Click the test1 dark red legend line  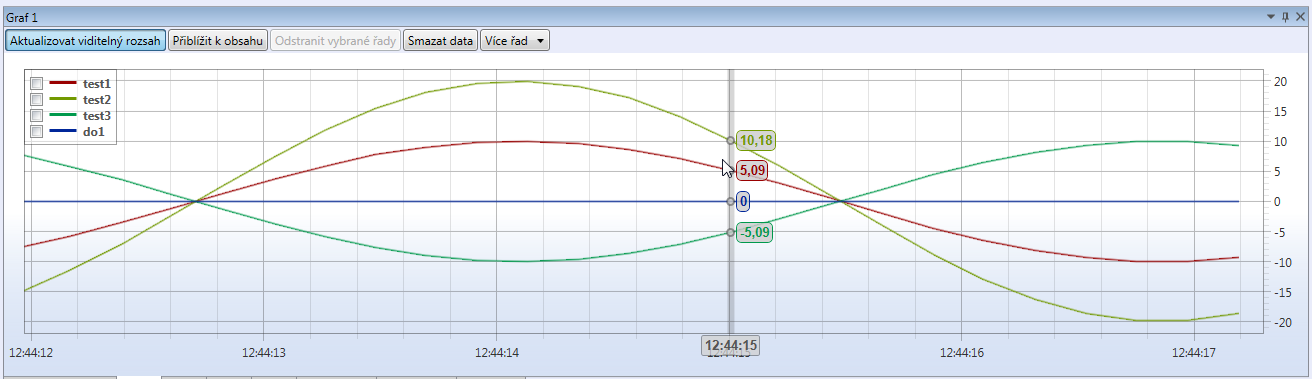63,84
